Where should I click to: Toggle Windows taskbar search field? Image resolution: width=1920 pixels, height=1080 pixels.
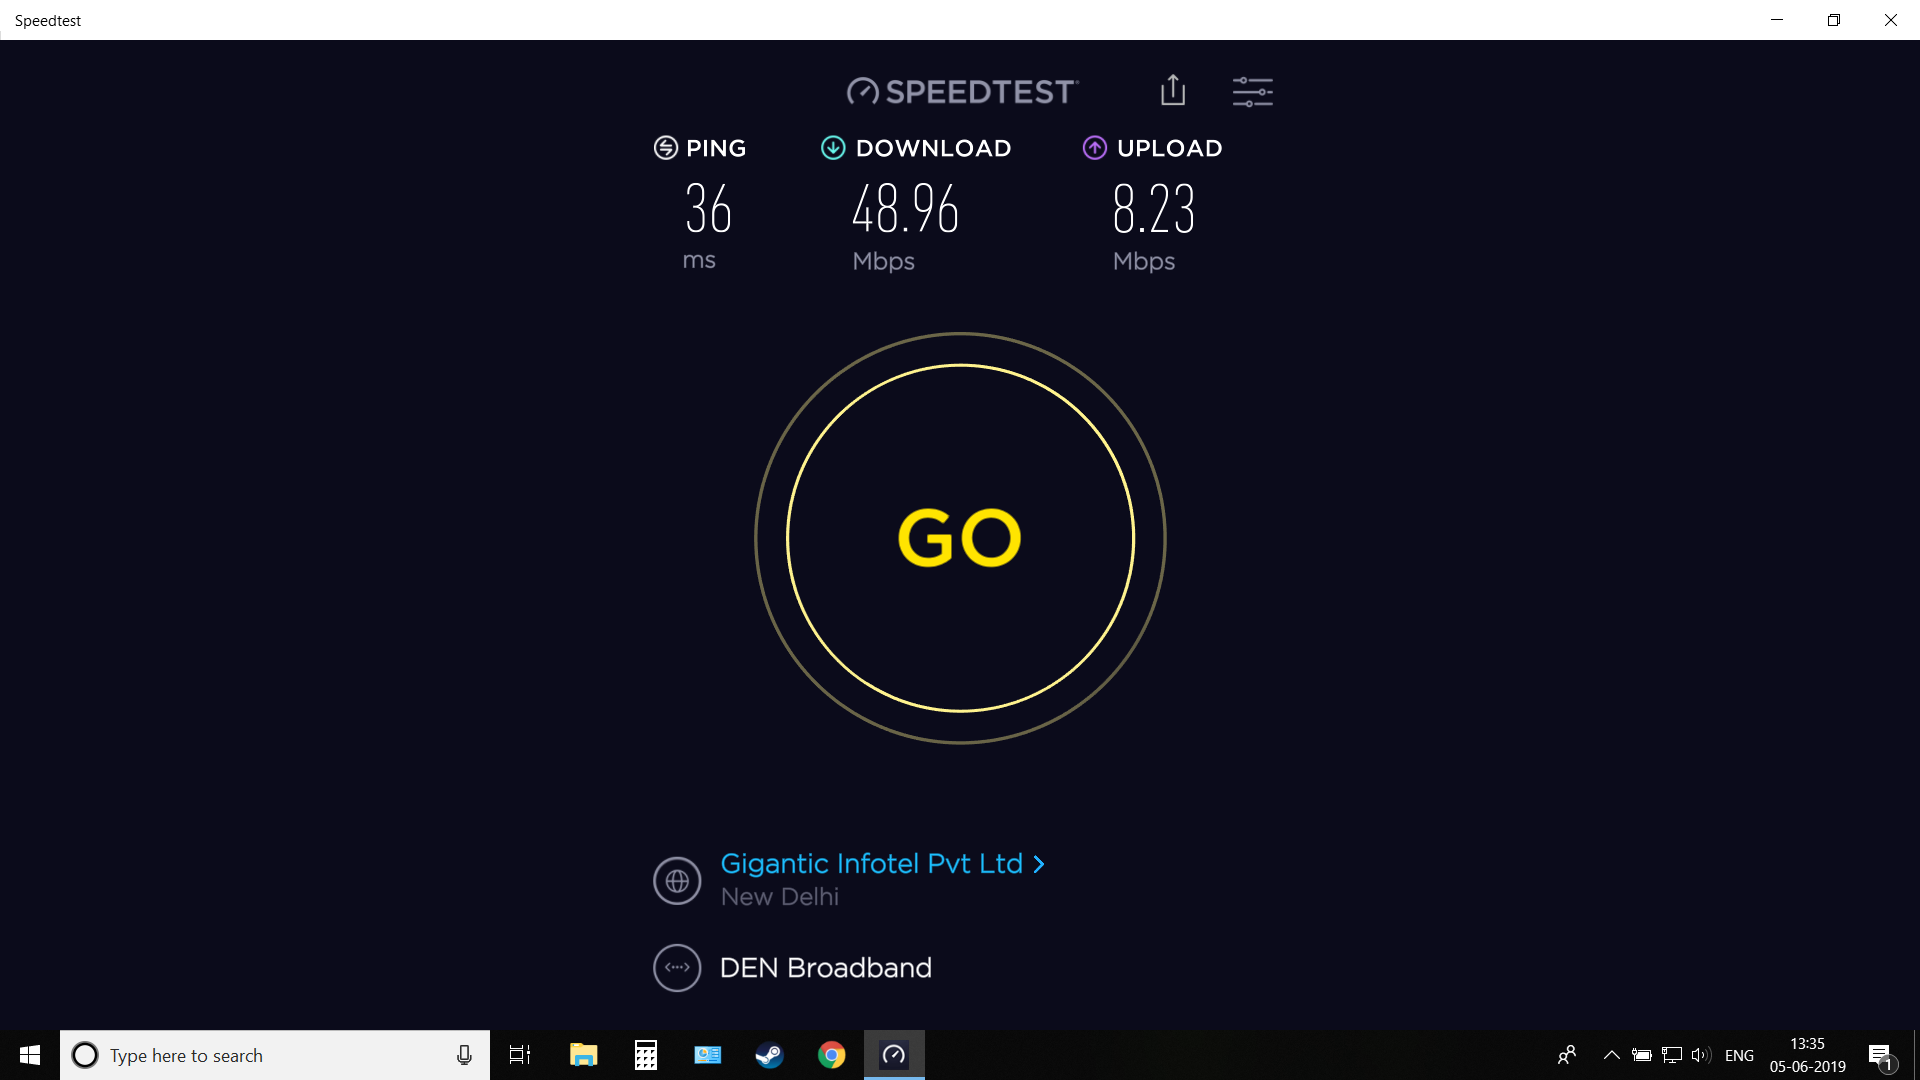coord(274,1055)
